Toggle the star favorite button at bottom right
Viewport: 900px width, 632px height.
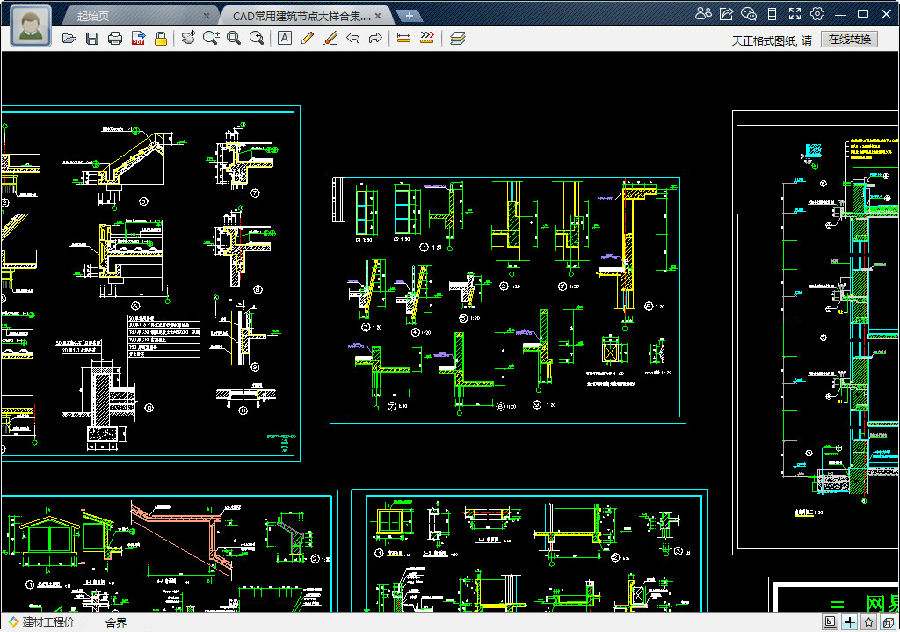(x=869, y=622)
